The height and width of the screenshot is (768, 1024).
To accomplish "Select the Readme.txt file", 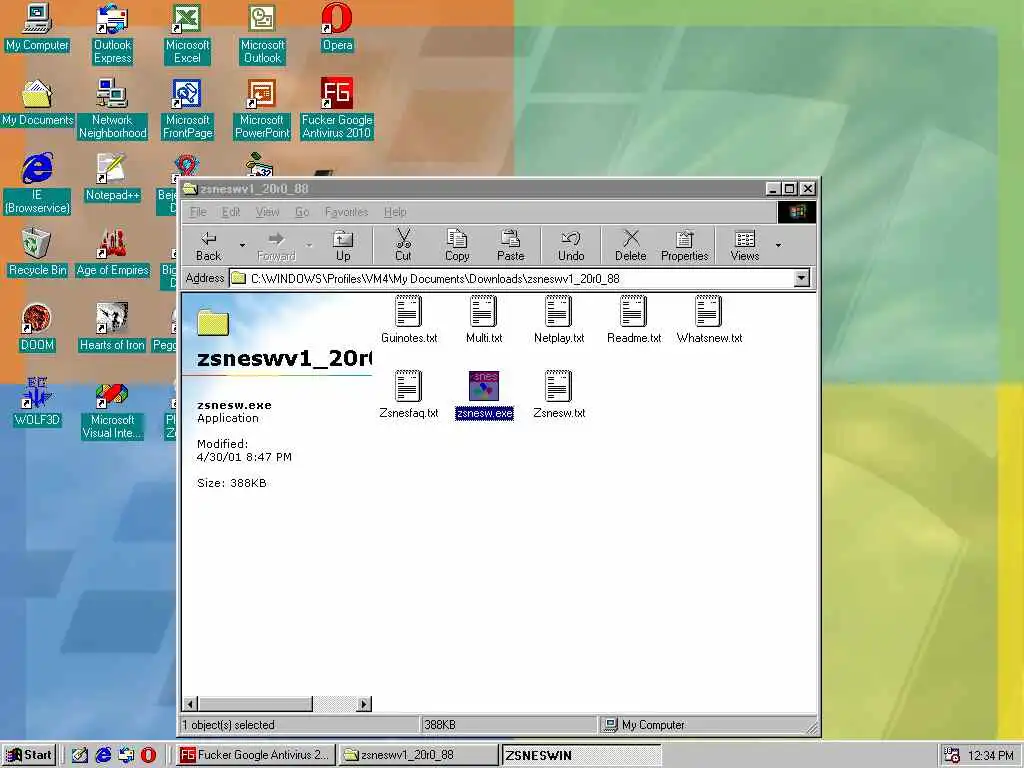I will 633,319.
